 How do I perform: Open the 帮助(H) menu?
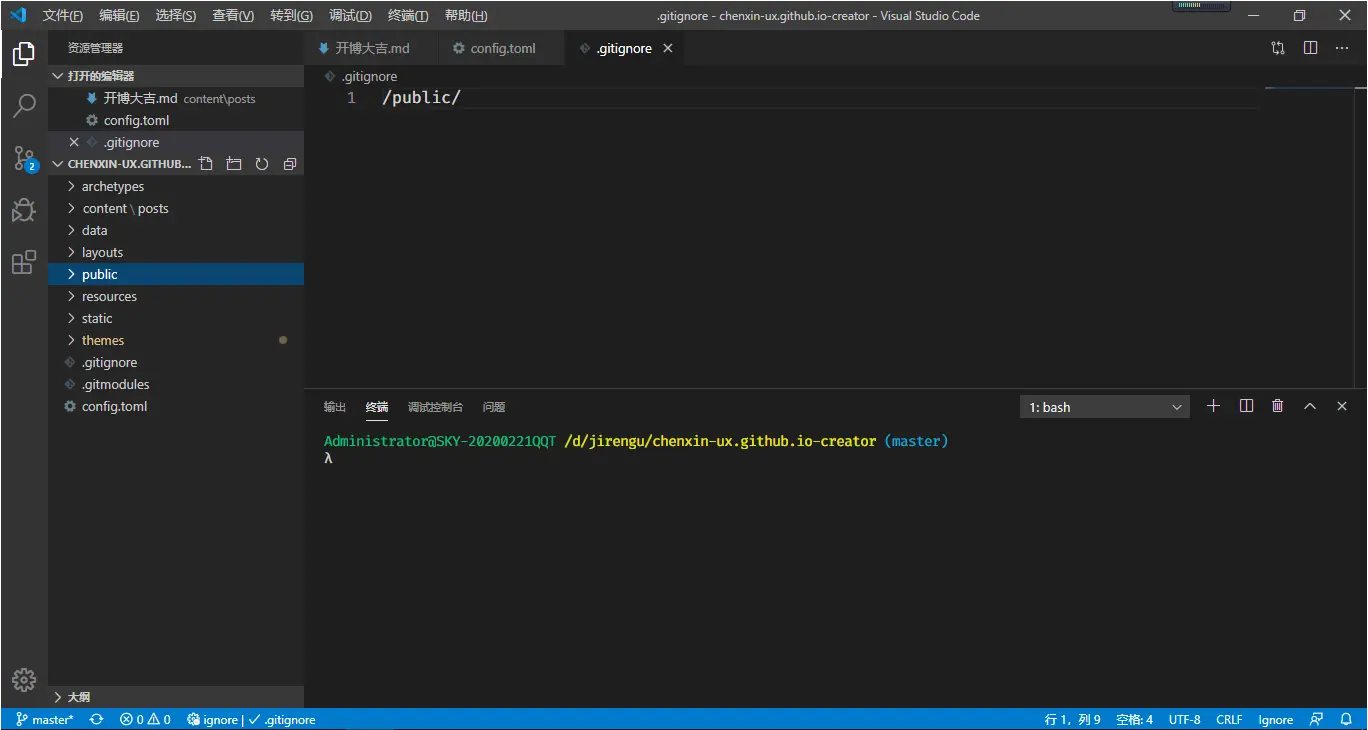[466, 16]
